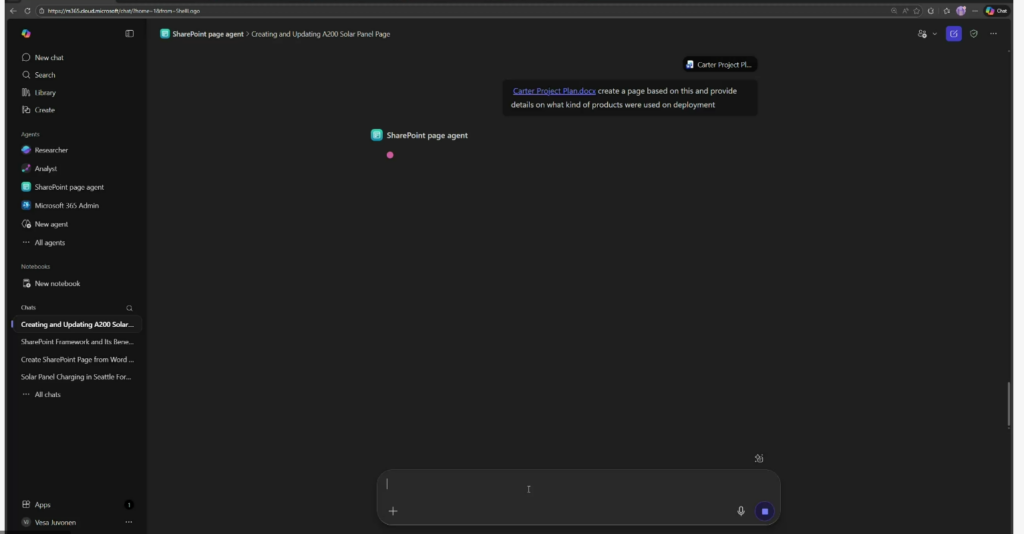Click the purple new chat compose button
1024x534 pixels.
pos(953,34)
